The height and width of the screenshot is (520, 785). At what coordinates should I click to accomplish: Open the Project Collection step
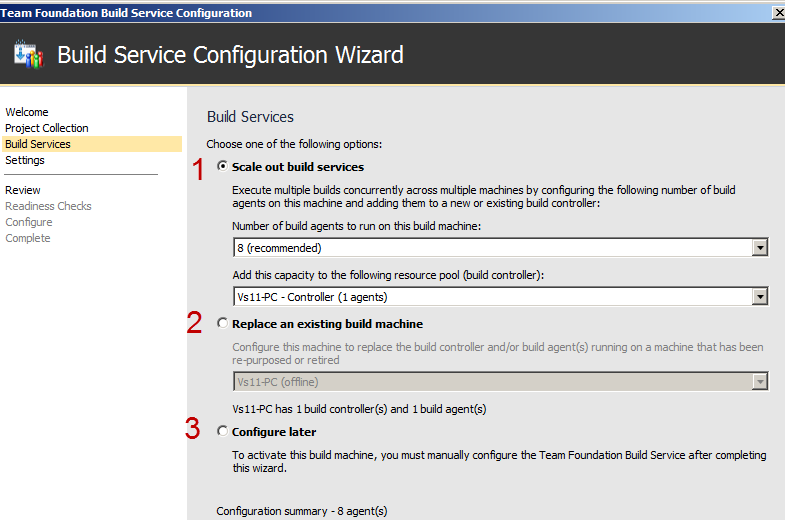(x=47, y=128)
